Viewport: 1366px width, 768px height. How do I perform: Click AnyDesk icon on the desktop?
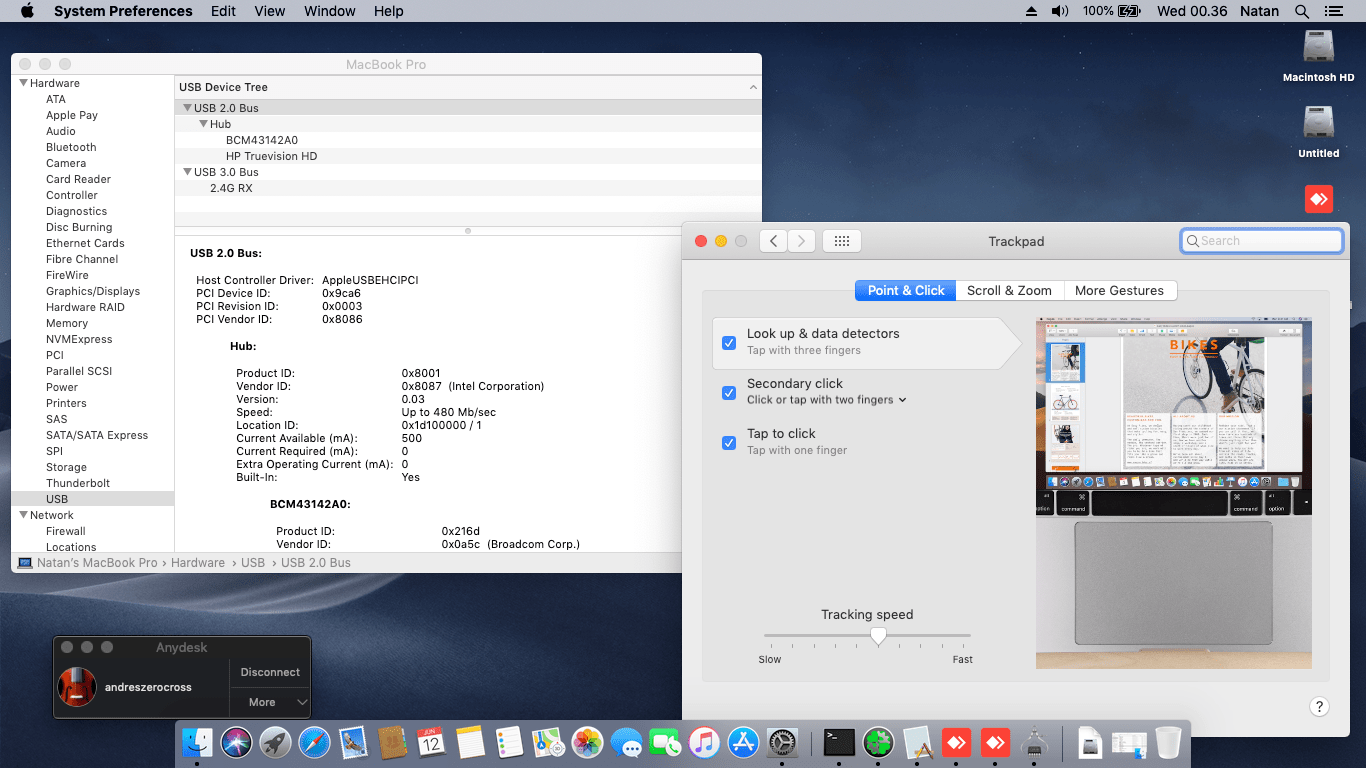pos(1319,199)
